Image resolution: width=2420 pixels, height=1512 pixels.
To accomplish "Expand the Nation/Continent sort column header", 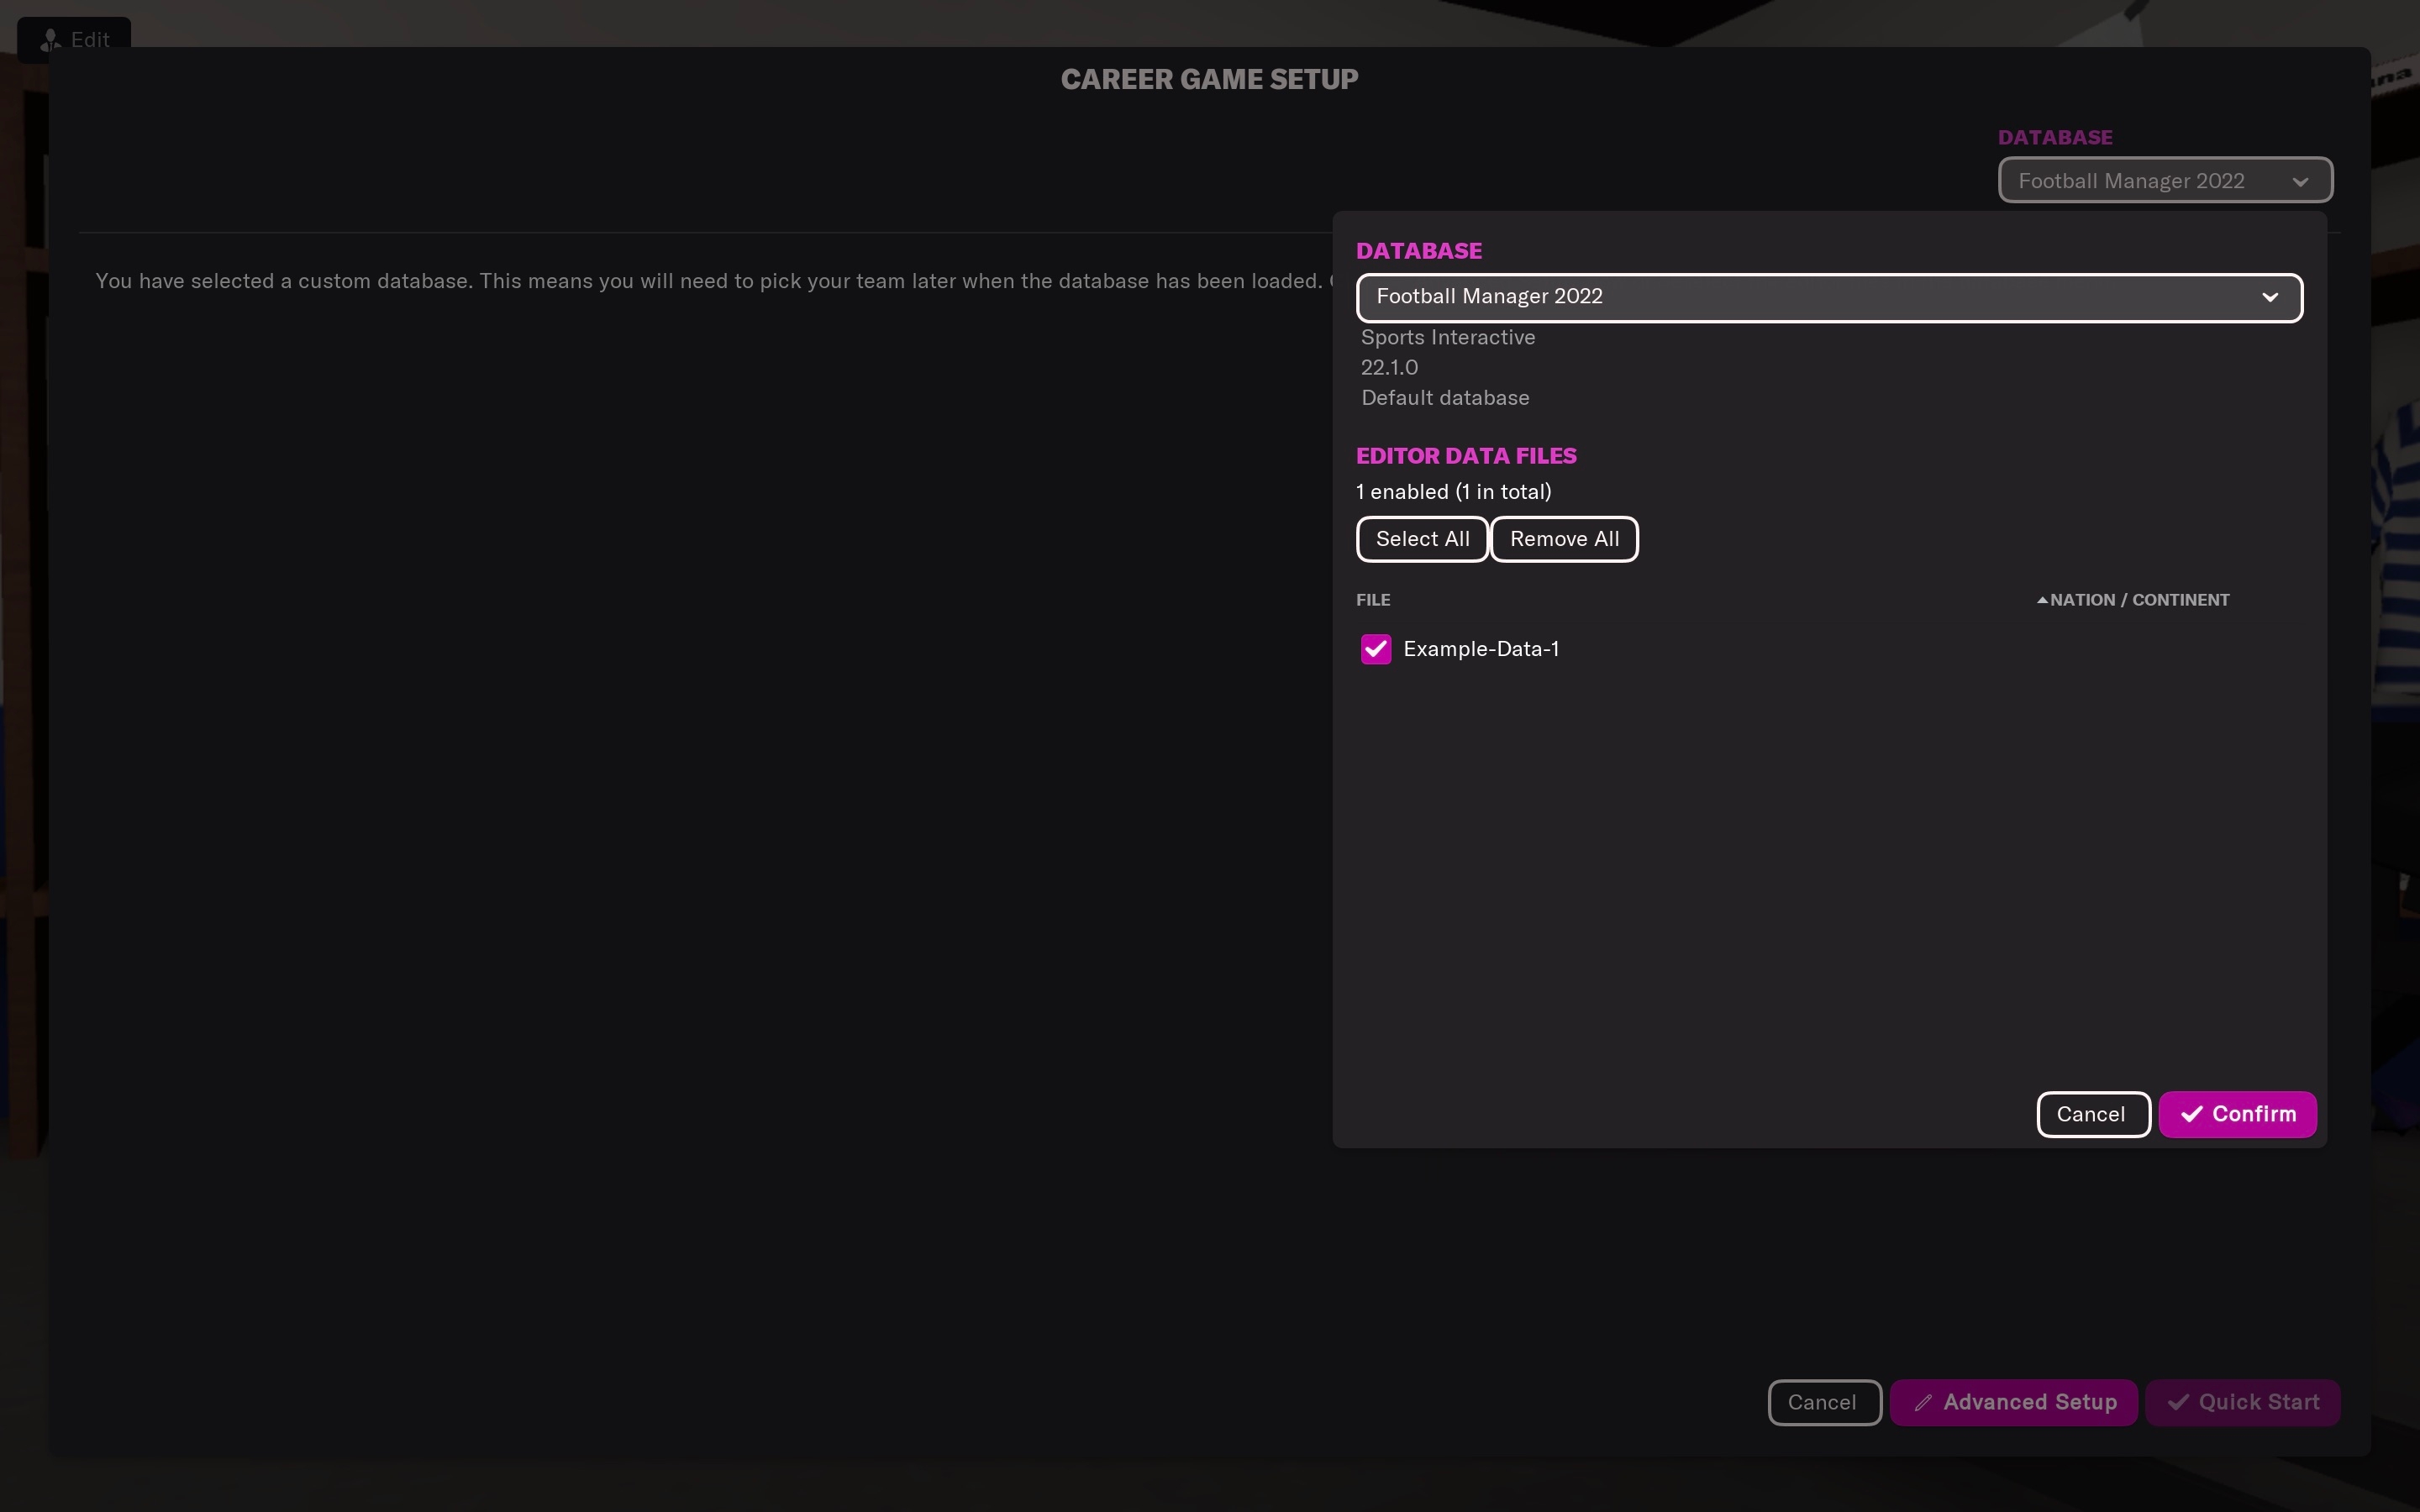I will click(2134, 601).
